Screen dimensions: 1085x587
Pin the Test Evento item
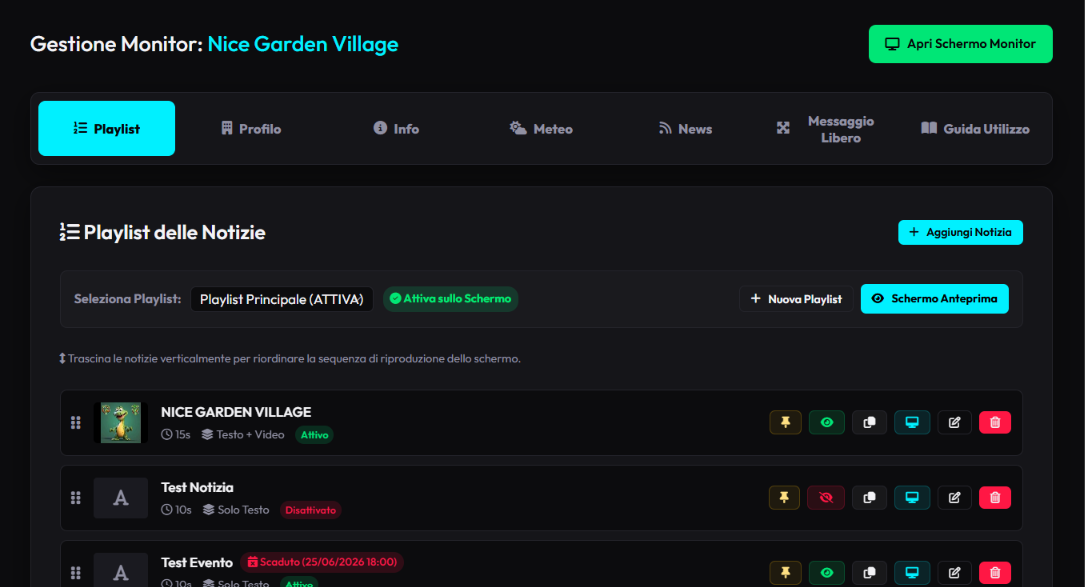[785, 572]
